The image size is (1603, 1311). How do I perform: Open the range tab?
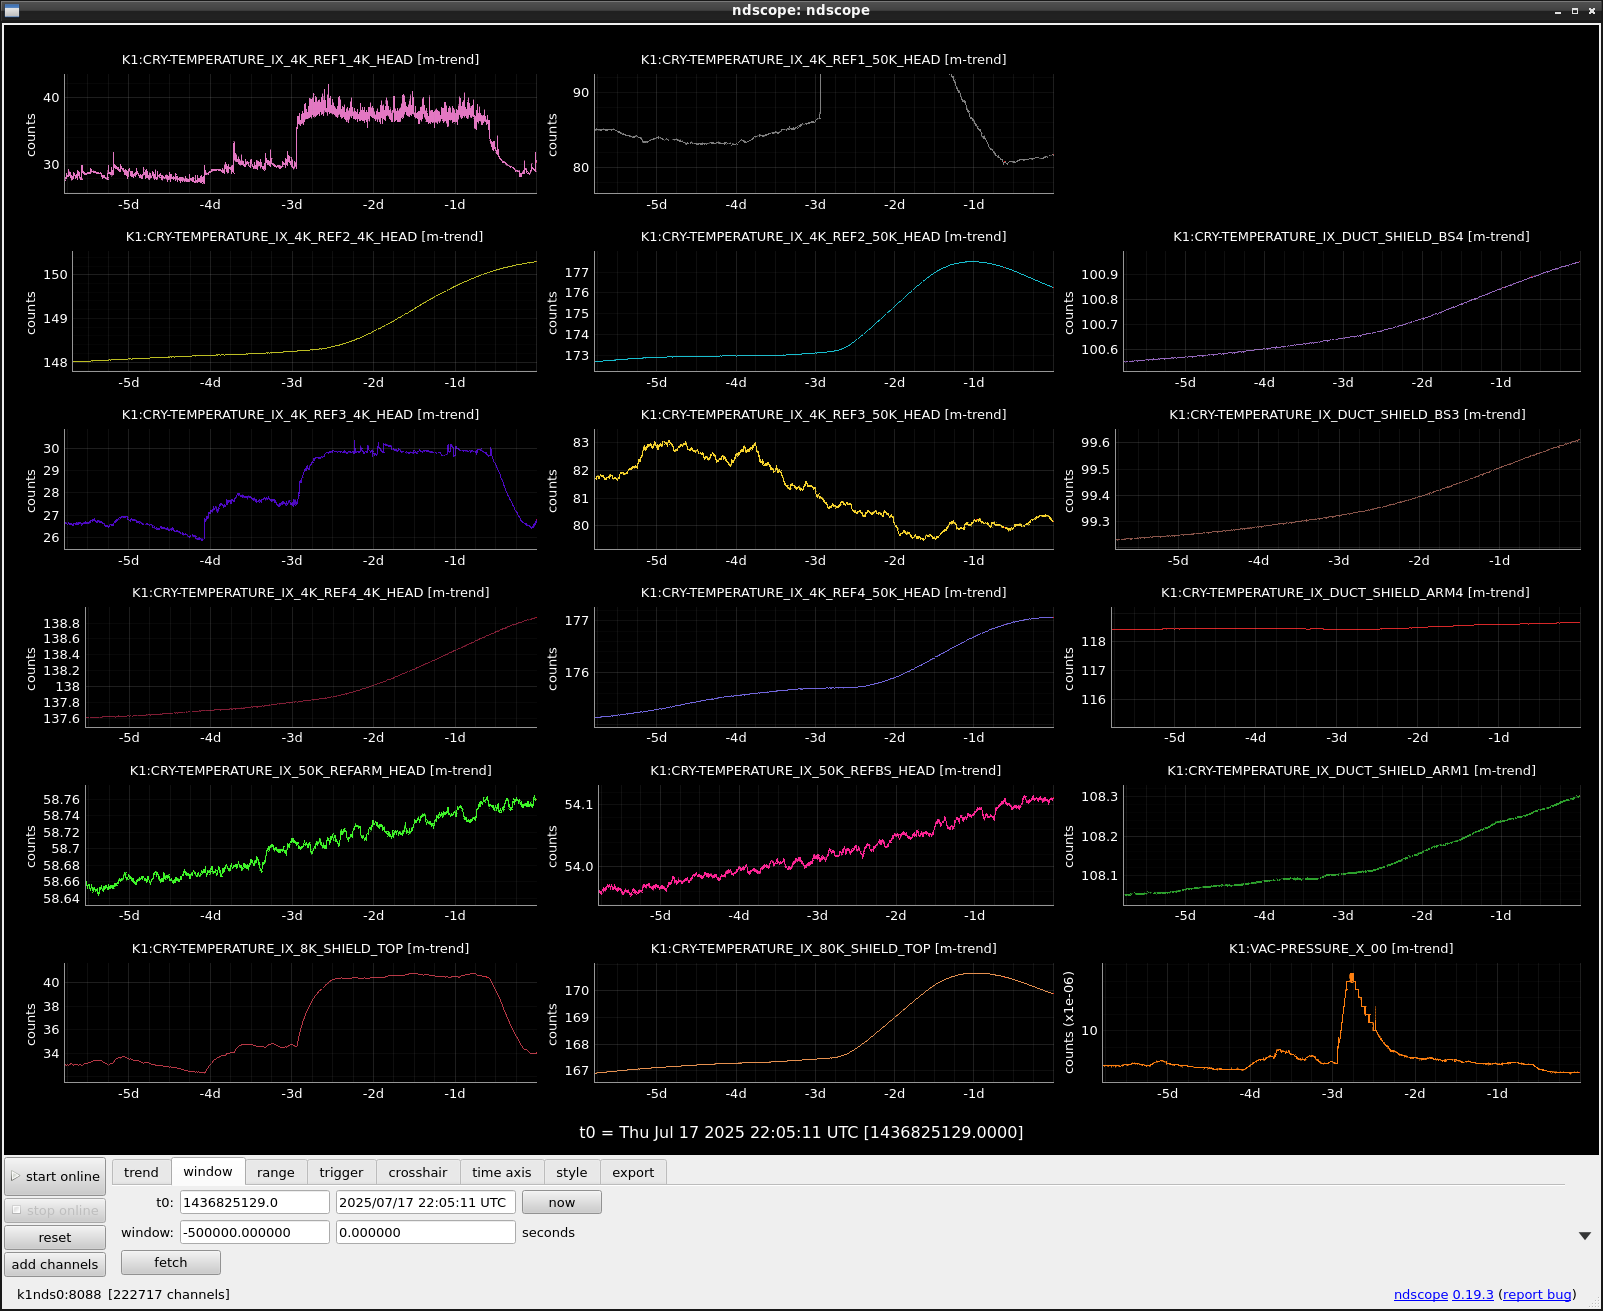pyautogui.click(x=276, y=1172)
